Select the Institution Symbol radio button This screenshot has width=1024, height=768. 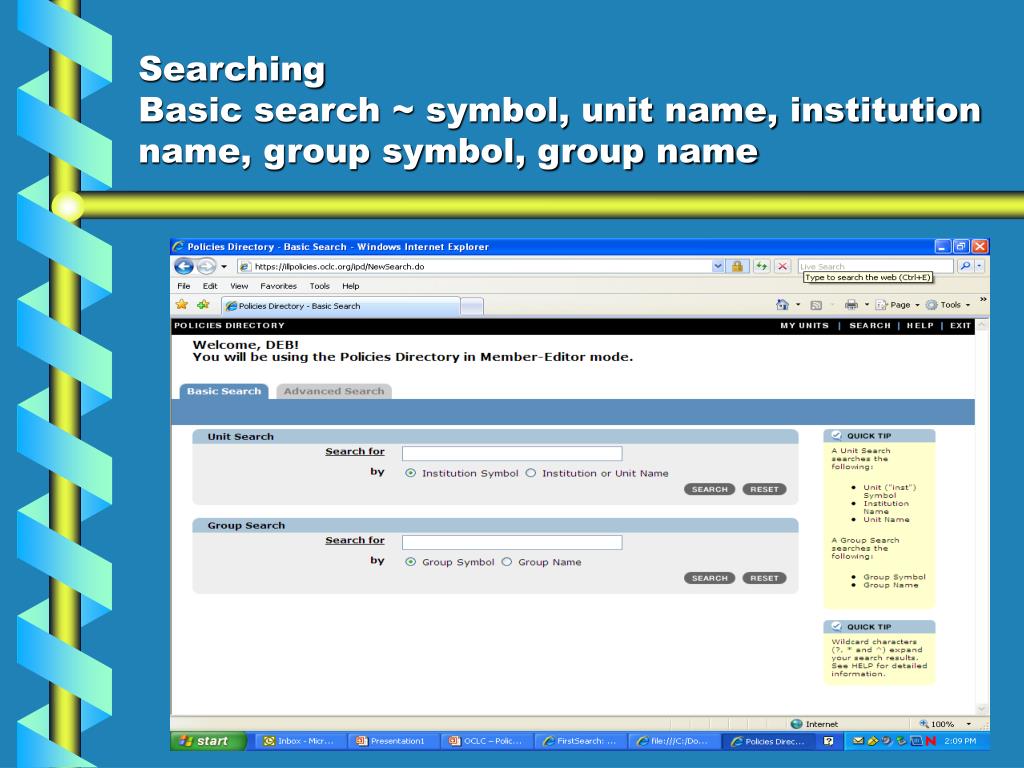click(x=410, y=473)
